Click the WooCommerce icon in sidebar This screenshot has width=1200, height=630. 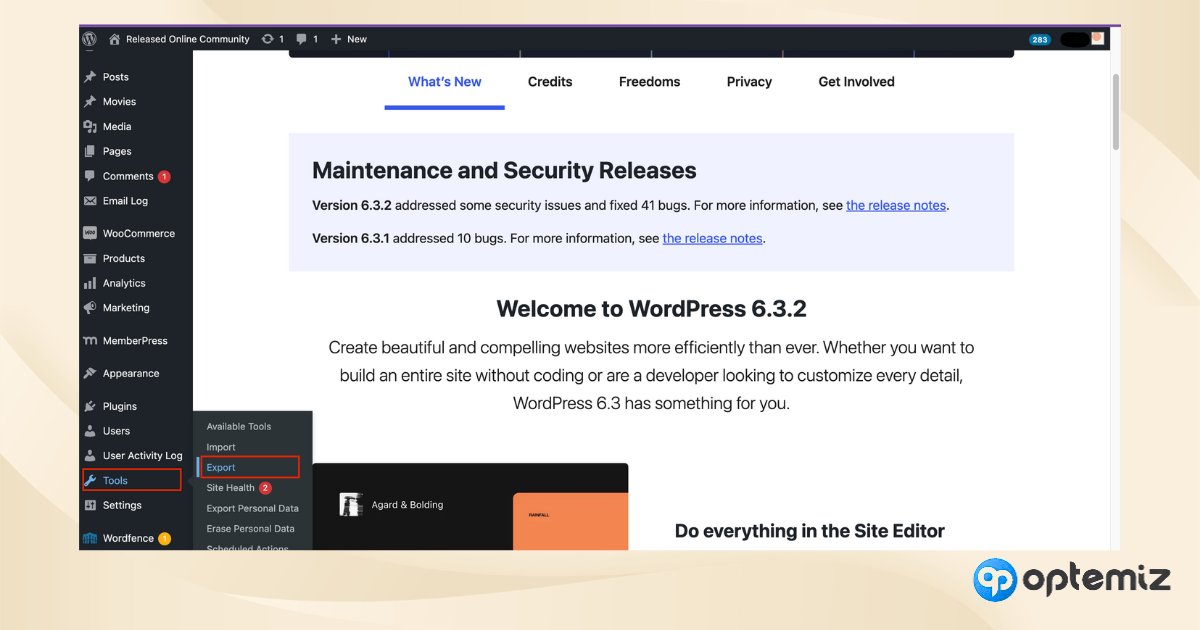coord(90,234)
